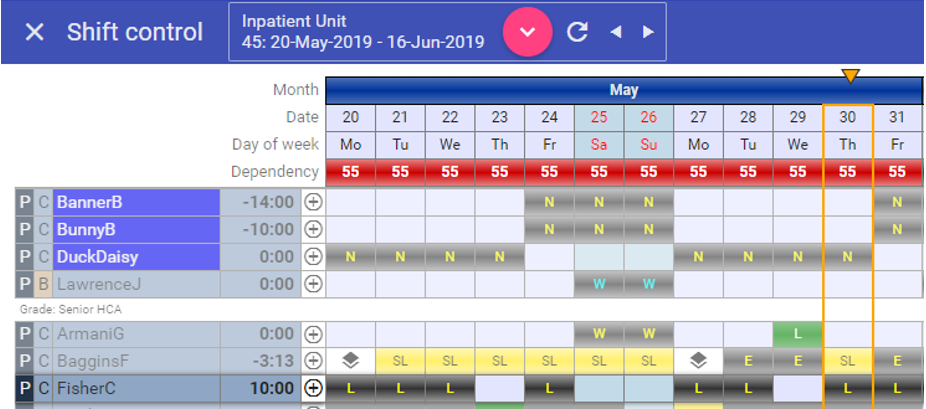Go to next roster period arrow

[x=648, y=32]
